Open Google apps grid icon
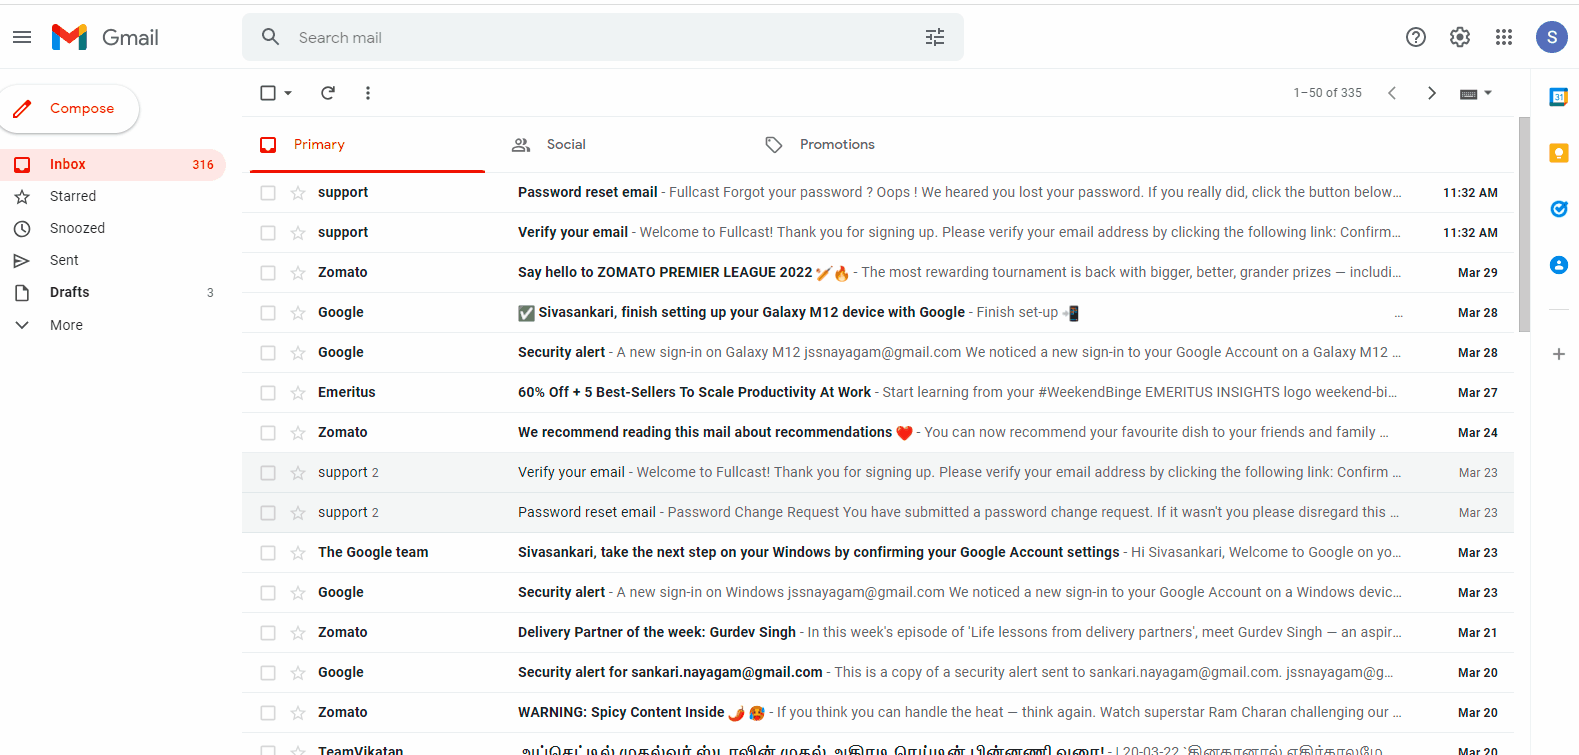The width and height of the screenshot is (1579, 755). (x=1504, y=37)
